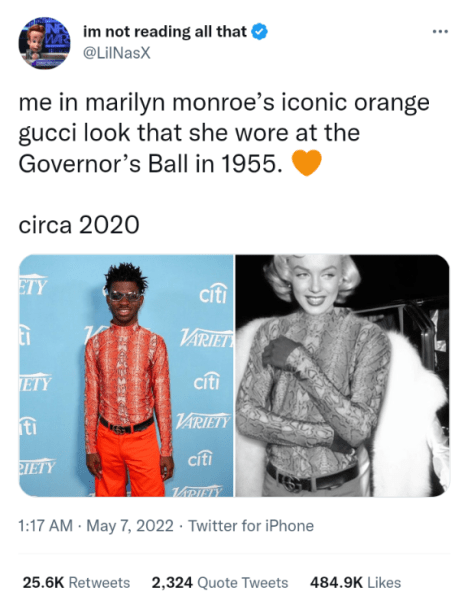The image size is (468, 600).
Task: Open the 2,324 Quote Tweets list
Action: pyautogui.click(x=220, y=582)
